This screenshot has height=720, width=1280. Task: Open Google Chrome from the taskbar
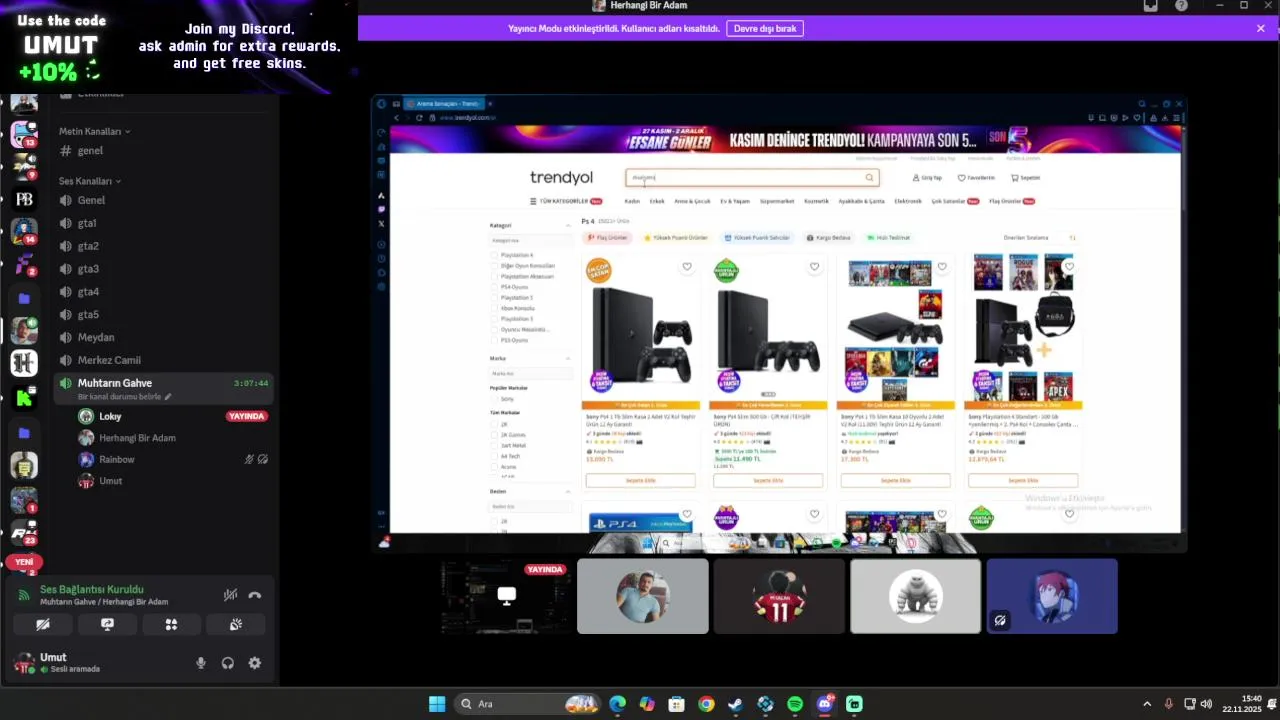coord(706,704)
